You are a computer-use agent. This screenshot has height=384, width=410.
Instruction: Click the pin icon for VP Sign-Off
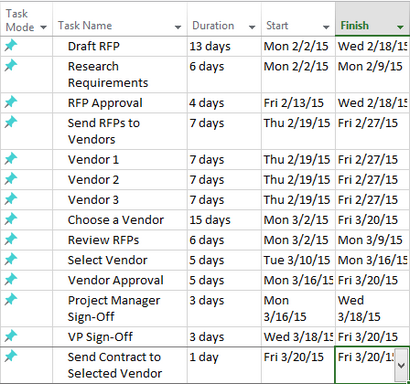[11, 335]
